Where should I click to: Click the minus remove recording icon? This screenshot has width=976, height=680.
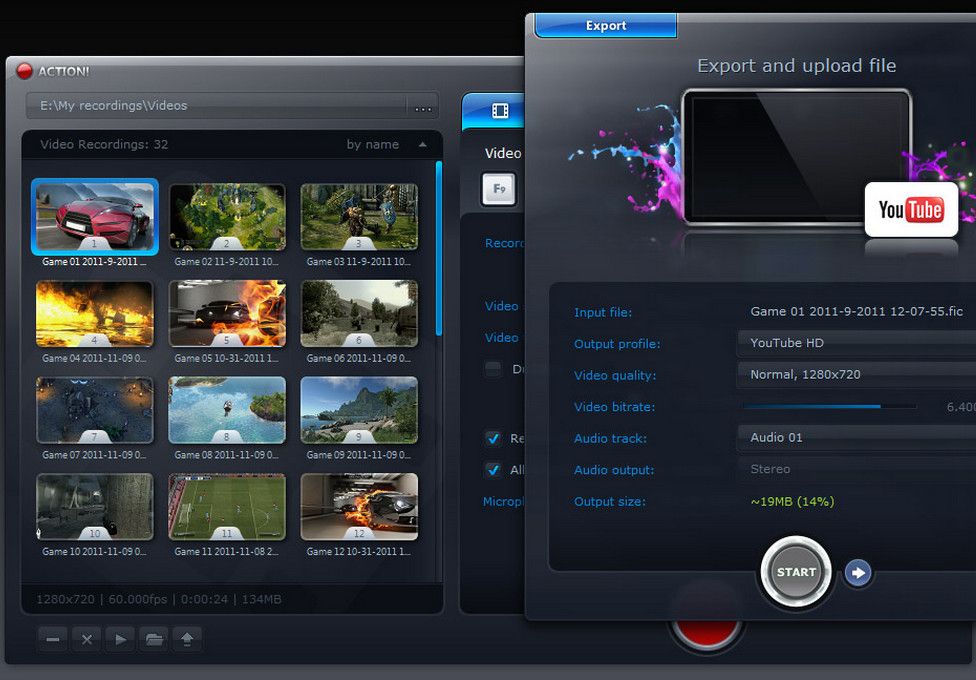tap(53, 639)
